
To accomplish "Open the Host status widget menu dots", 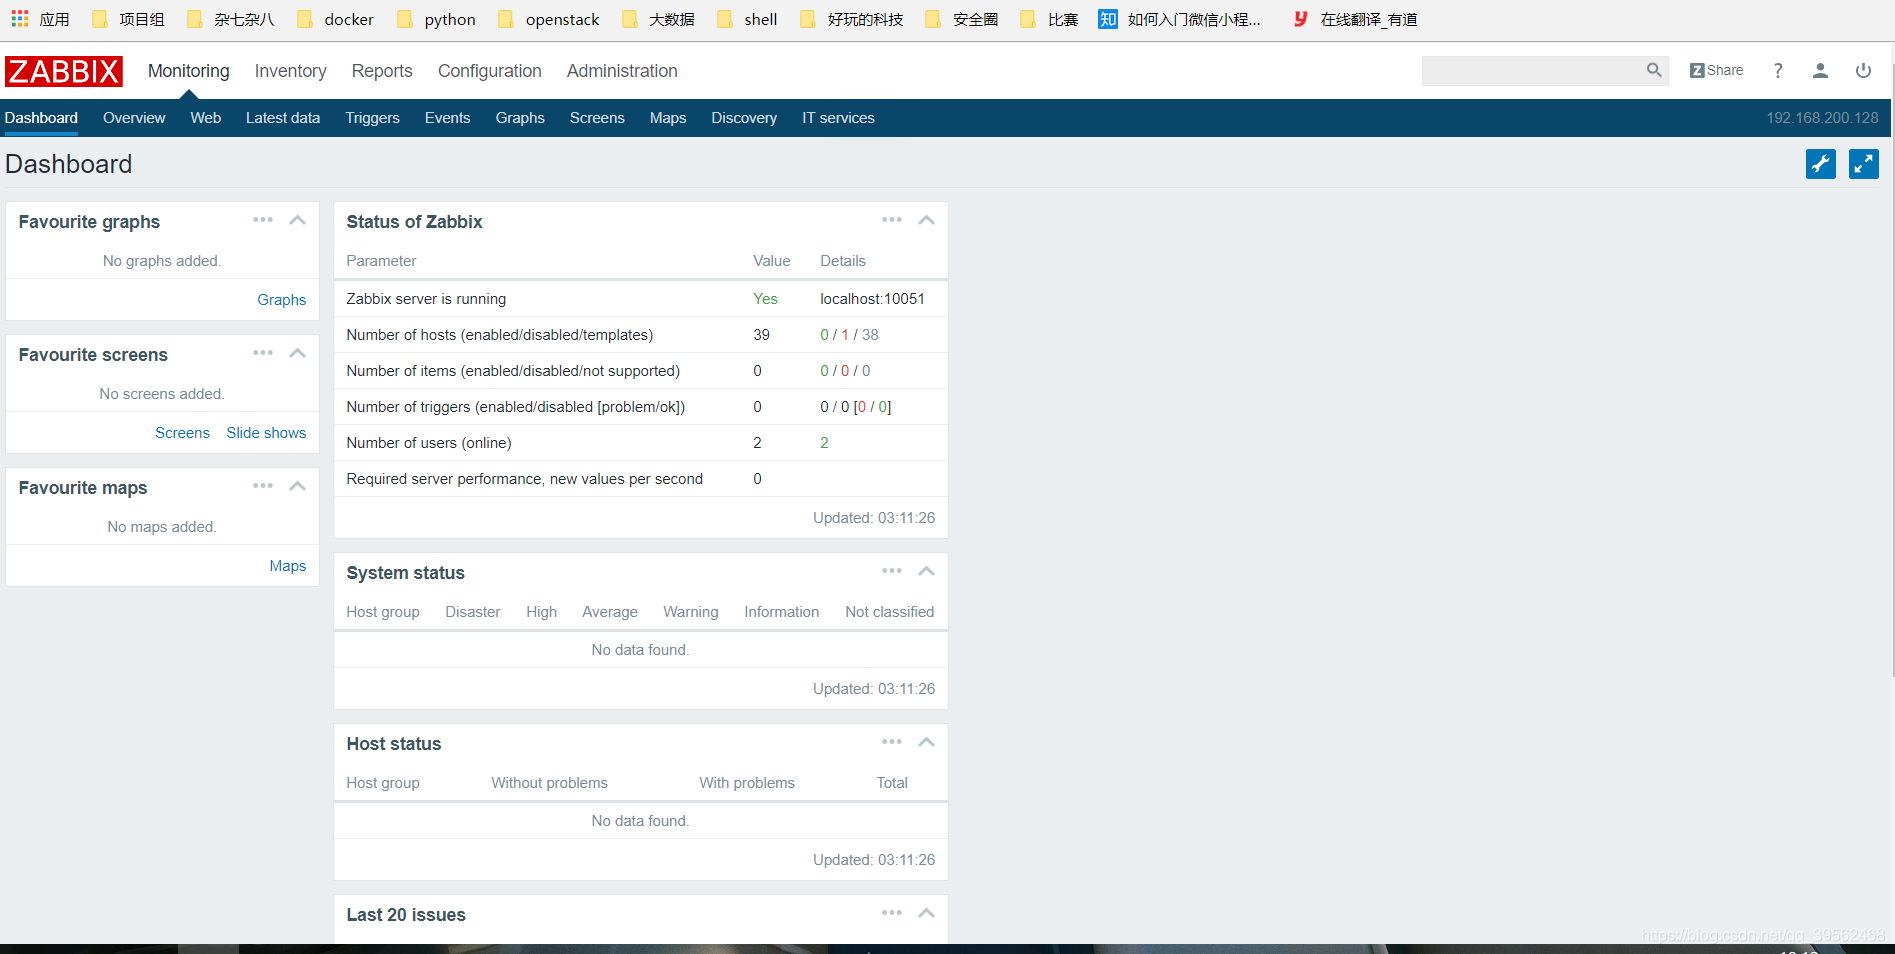I will (x=892, y=742).
